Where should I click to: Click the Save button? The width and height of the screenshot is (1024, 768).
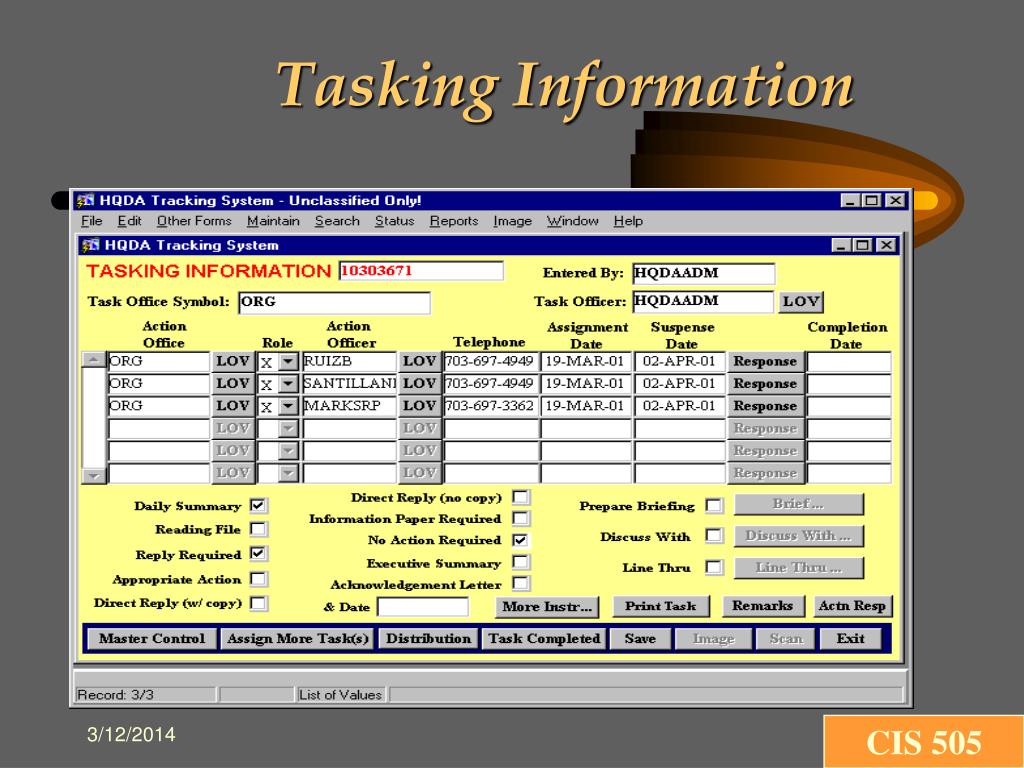point(640,639)
